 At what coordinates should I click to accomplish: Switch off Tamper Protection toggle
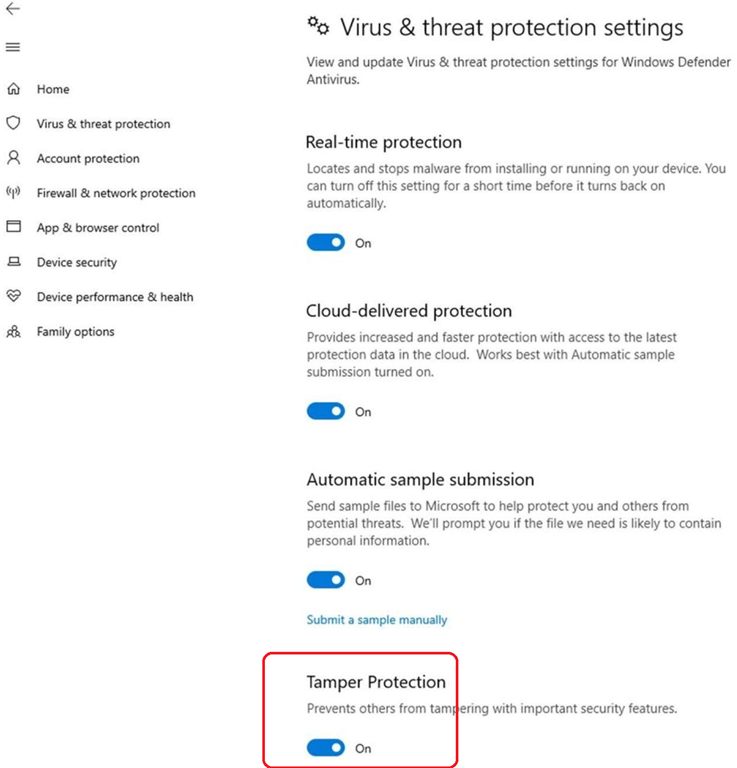pyautogui.click(x=326, y=747)
